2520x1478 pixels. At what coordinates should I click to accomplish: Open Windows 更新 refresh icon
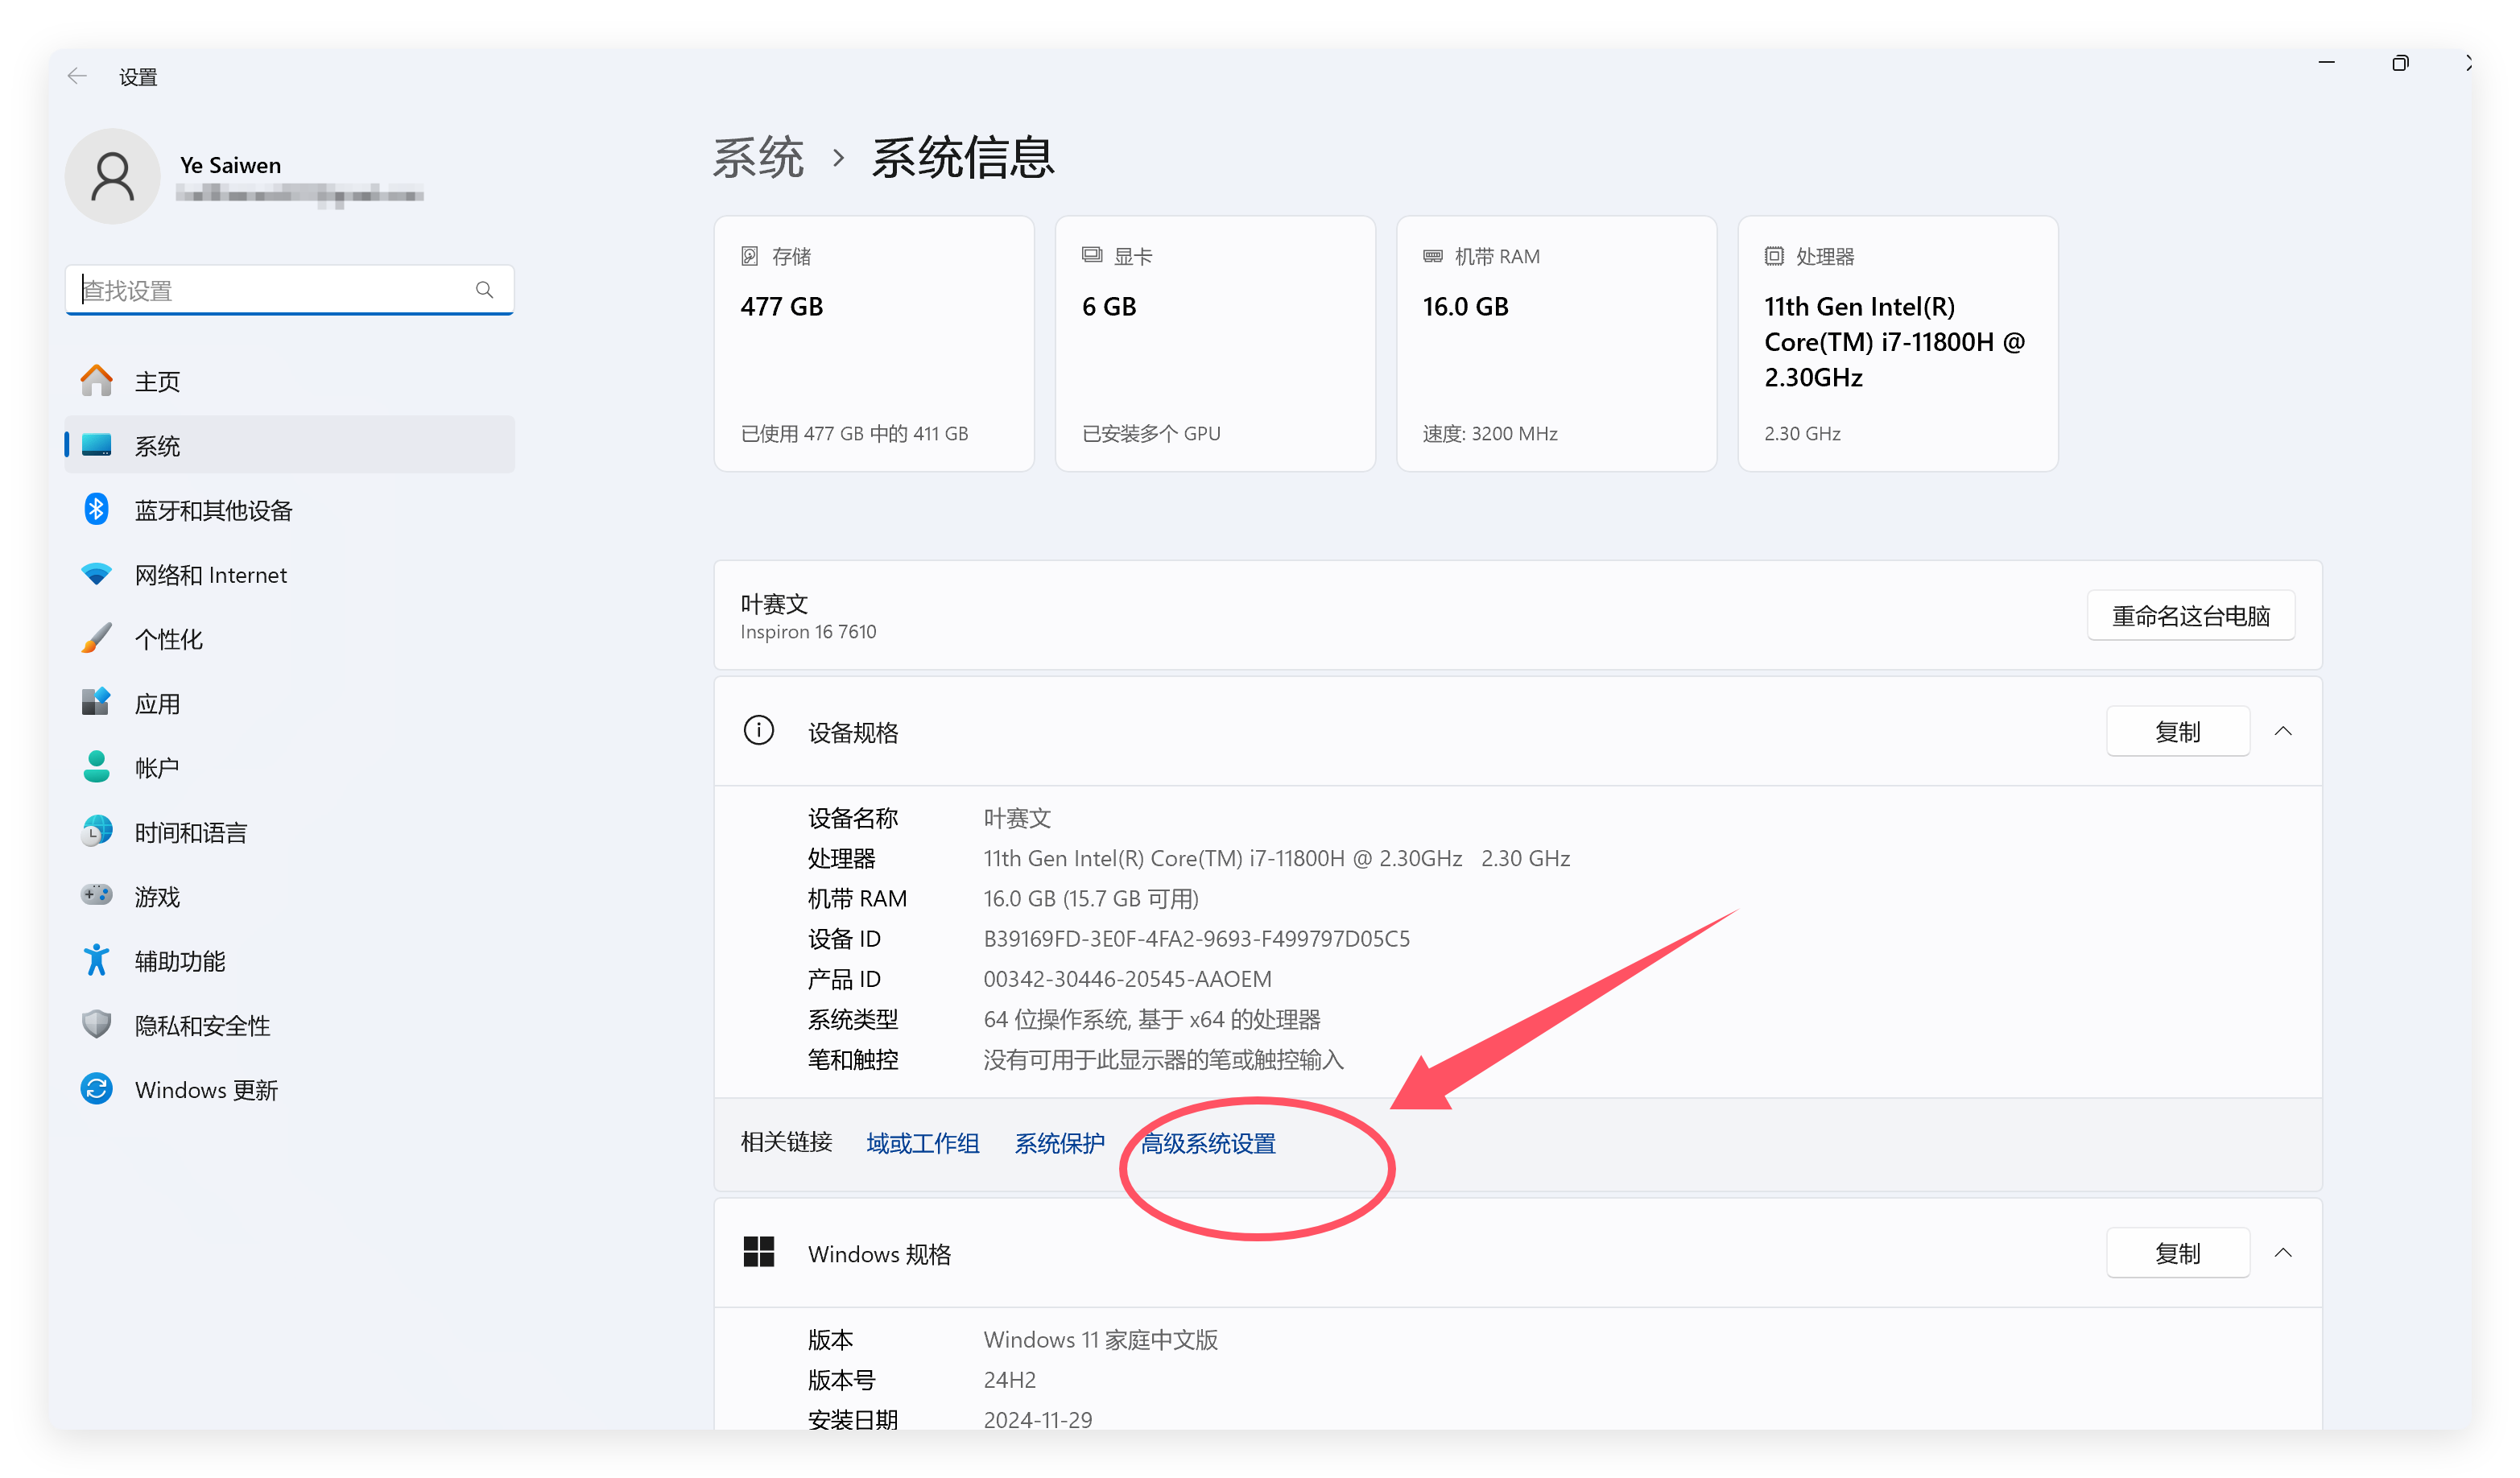coord(97,1089)
